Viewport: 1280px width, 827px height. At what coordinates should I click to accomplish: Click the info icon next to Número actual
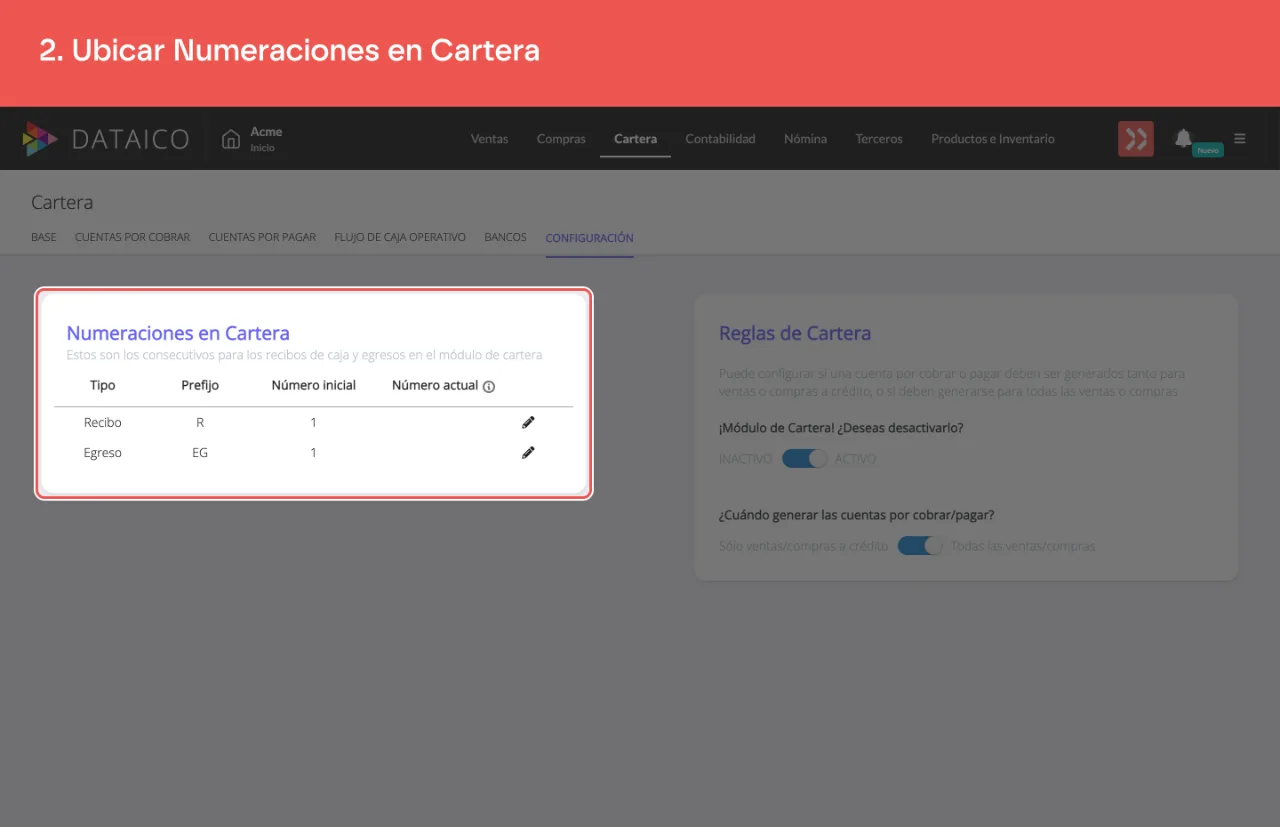(x=489, y=386)
